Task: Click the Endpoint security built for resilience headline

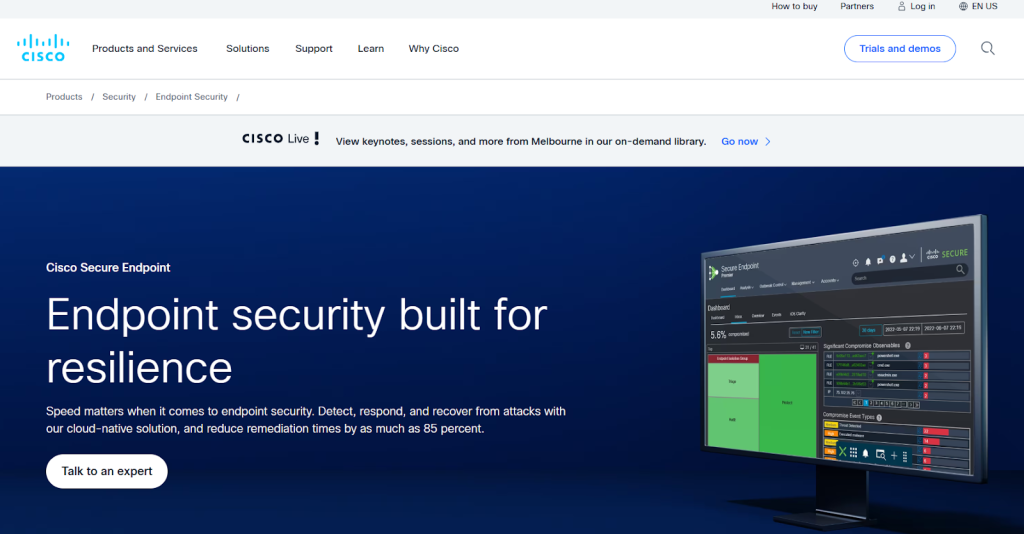Action: (296, 341)
